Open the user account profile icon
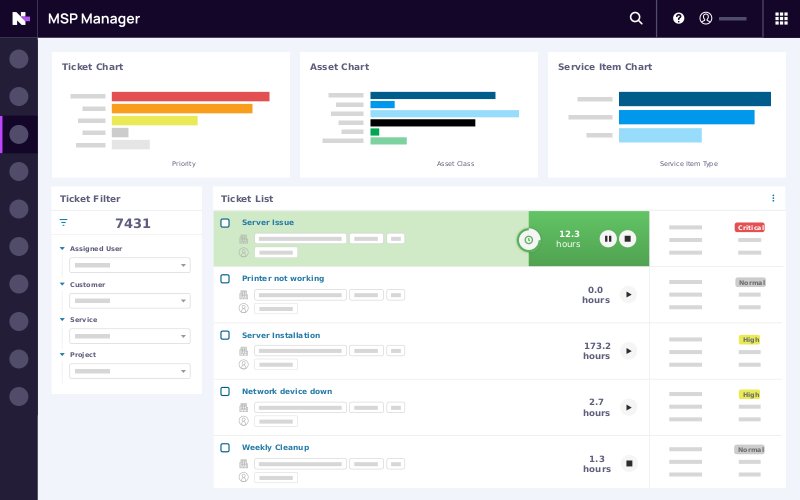 coord(706,18)
